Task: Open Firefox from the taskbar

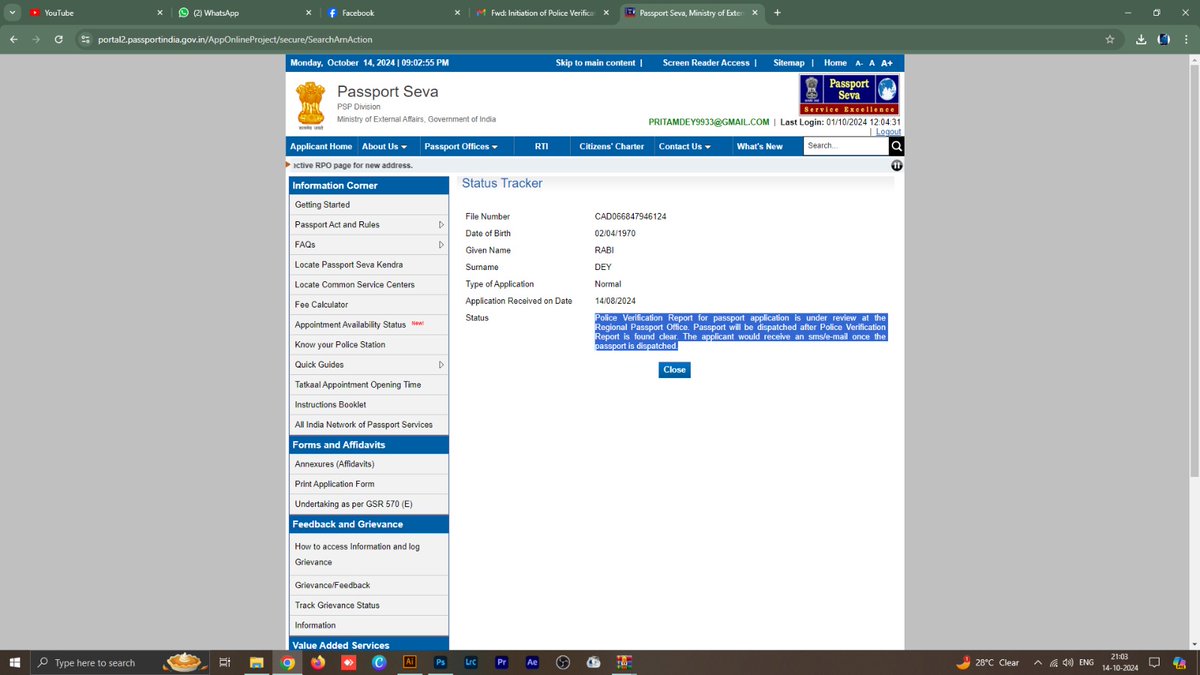Action: click(x=318, y=662)
